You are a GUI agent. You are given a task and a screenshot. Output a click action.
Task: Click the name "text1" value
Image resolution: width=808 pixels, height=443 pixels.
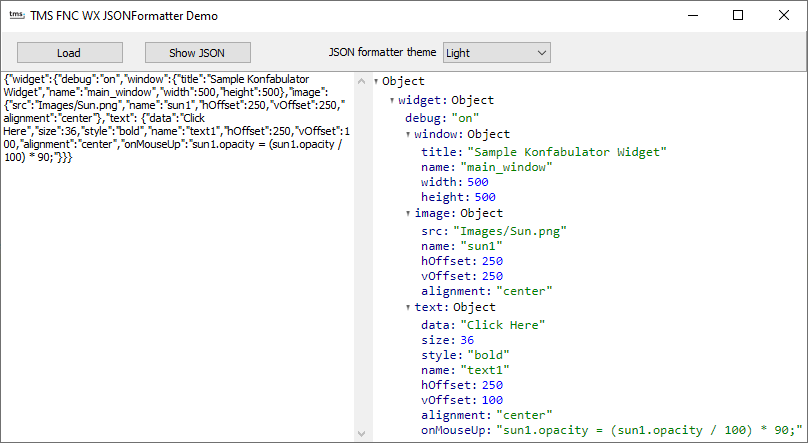(484, 370)
